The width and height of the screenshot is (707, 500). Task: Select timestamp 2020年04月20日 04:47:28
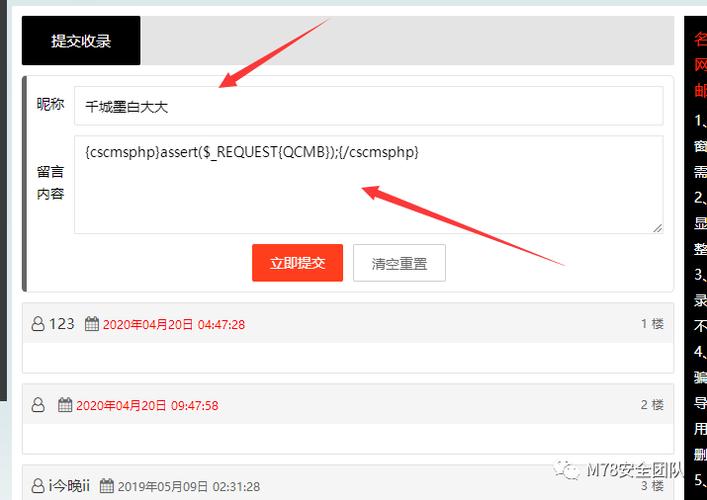click(x=174, y=325)
